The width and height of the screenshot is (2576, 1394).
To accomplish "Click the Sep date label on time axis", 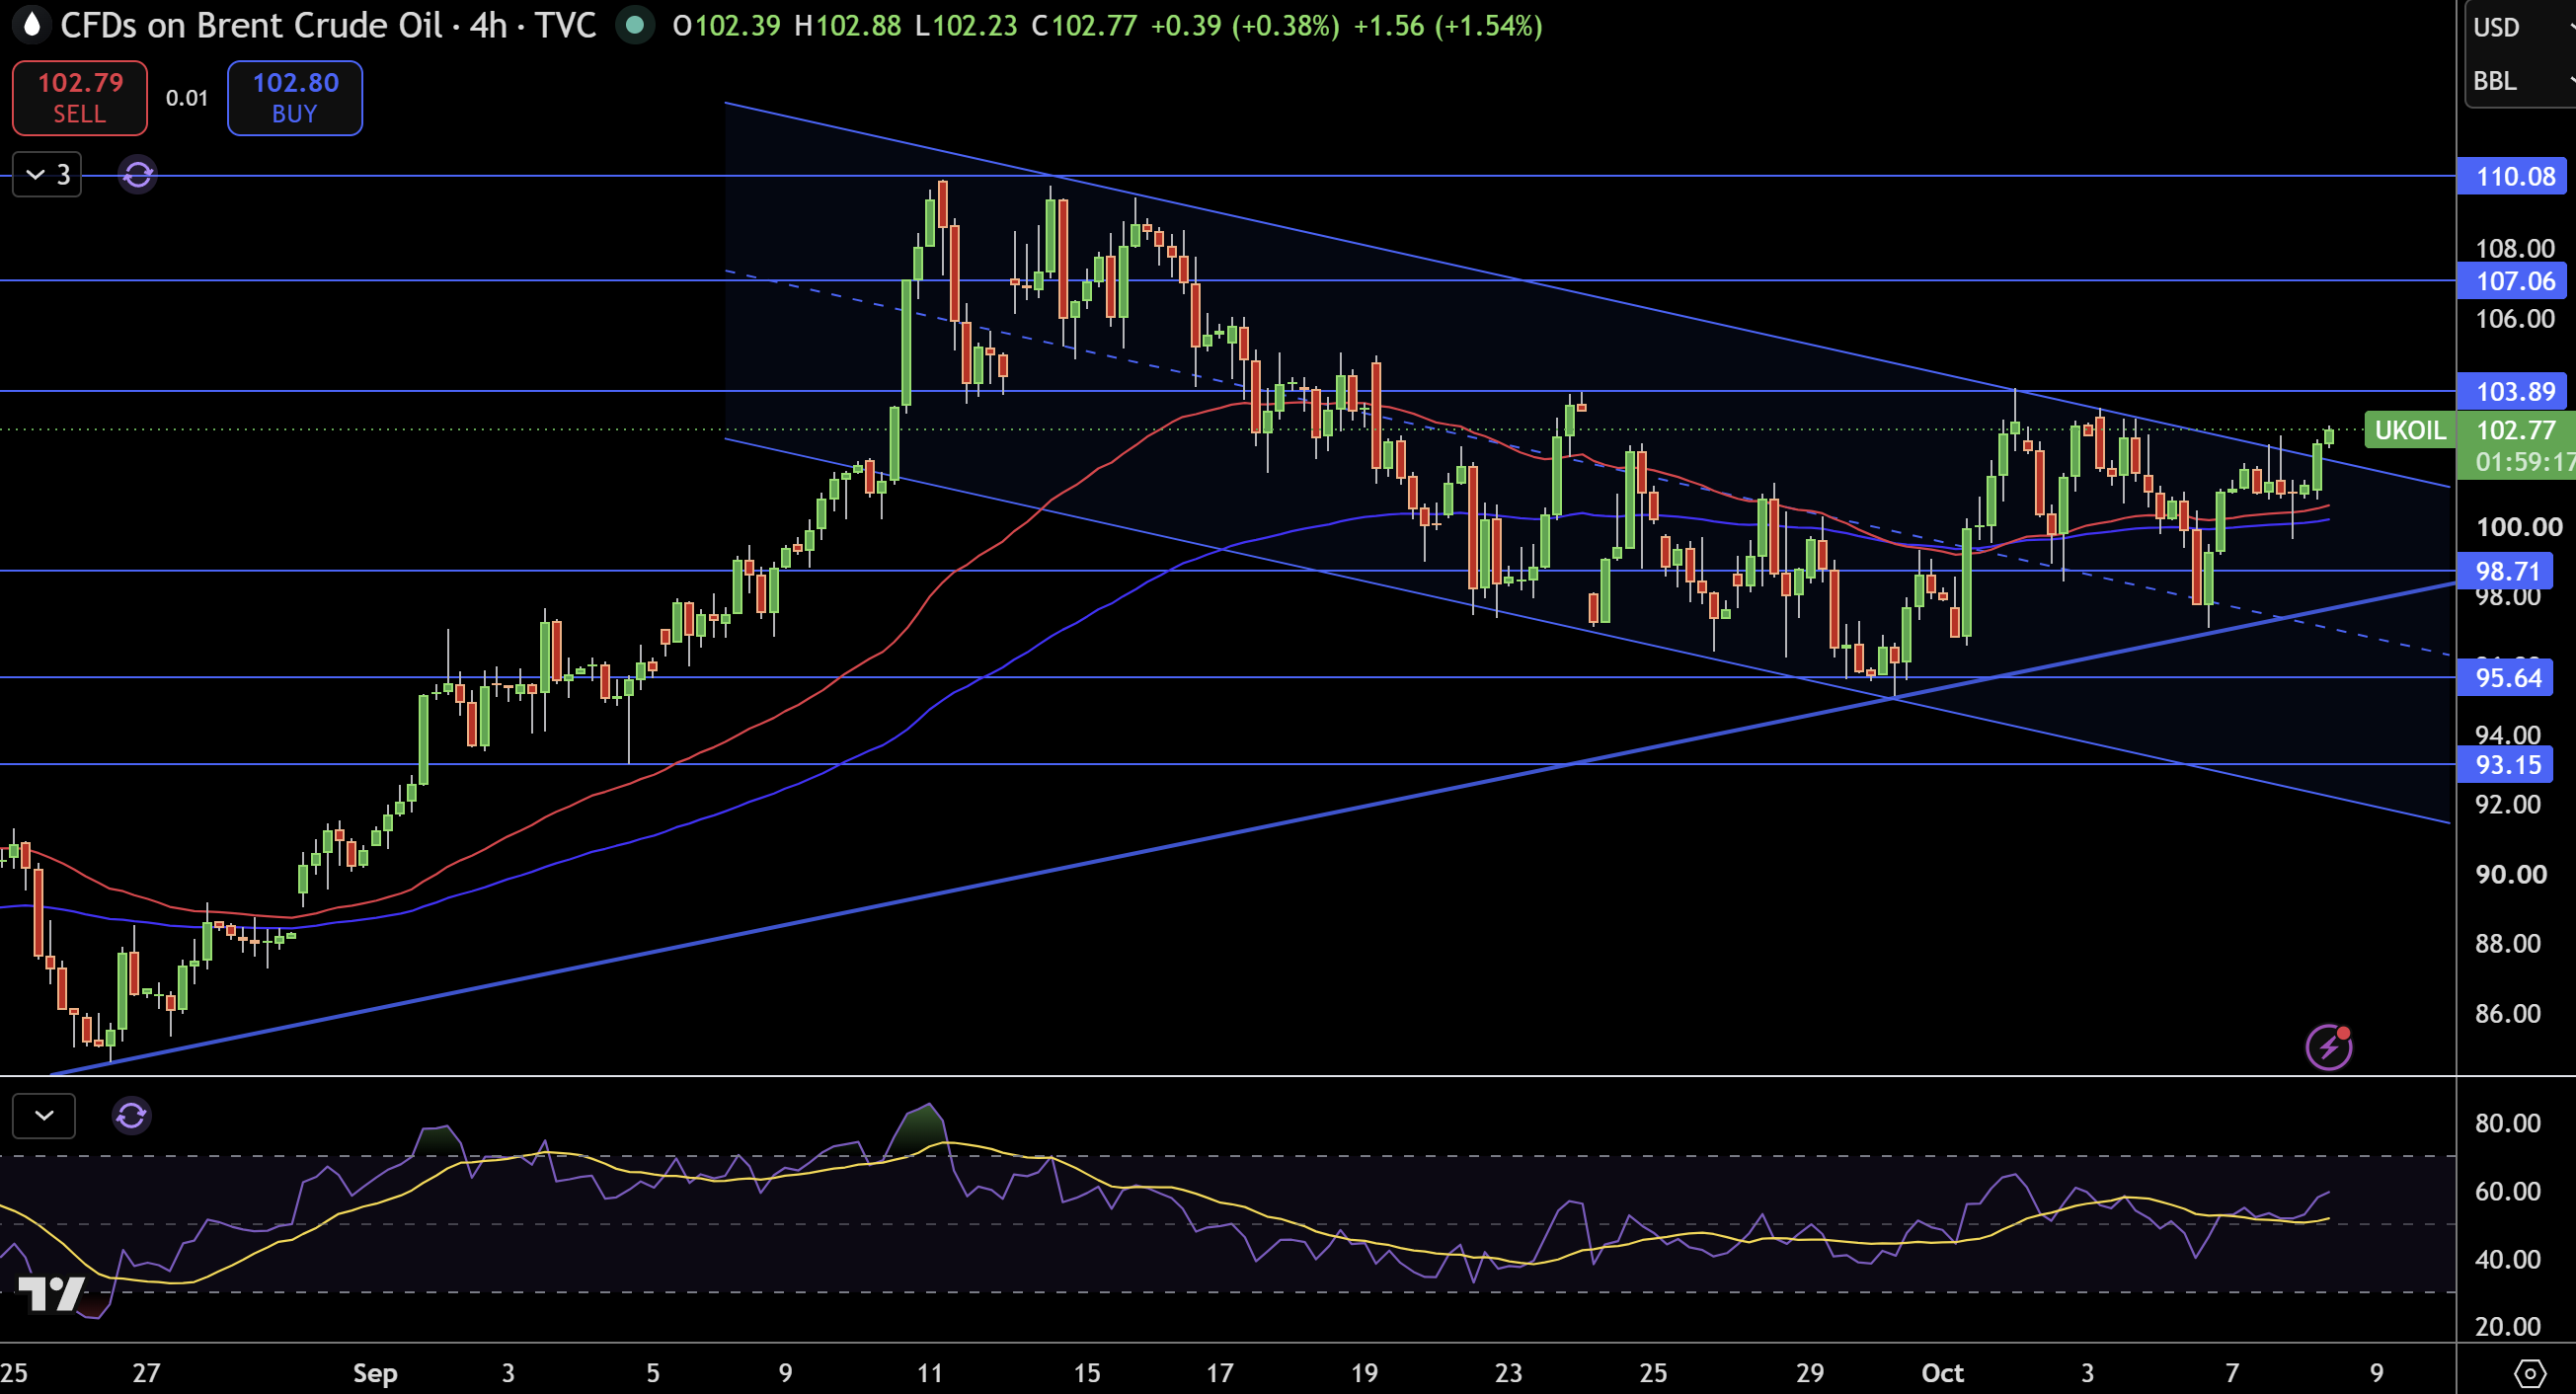I will click(375, 1373).
